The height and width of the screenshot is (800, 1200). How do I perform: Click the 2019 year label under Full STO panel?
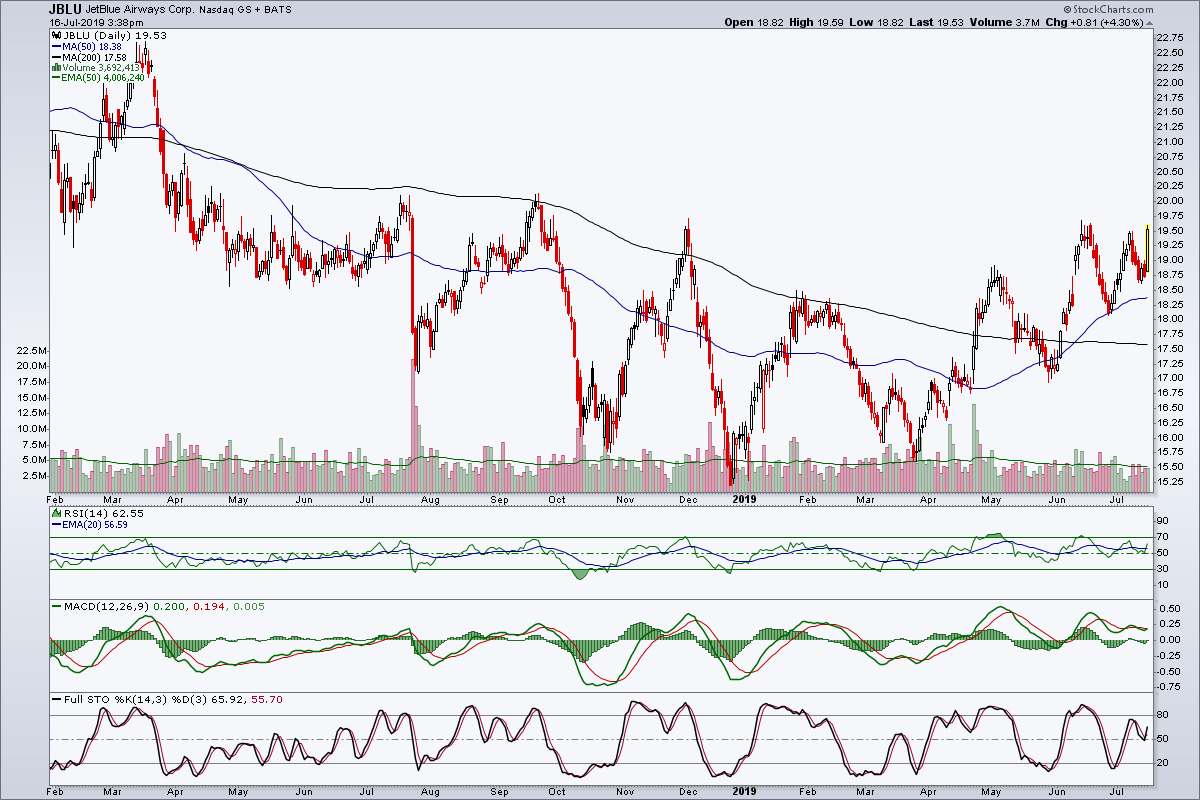coord(745,790)
